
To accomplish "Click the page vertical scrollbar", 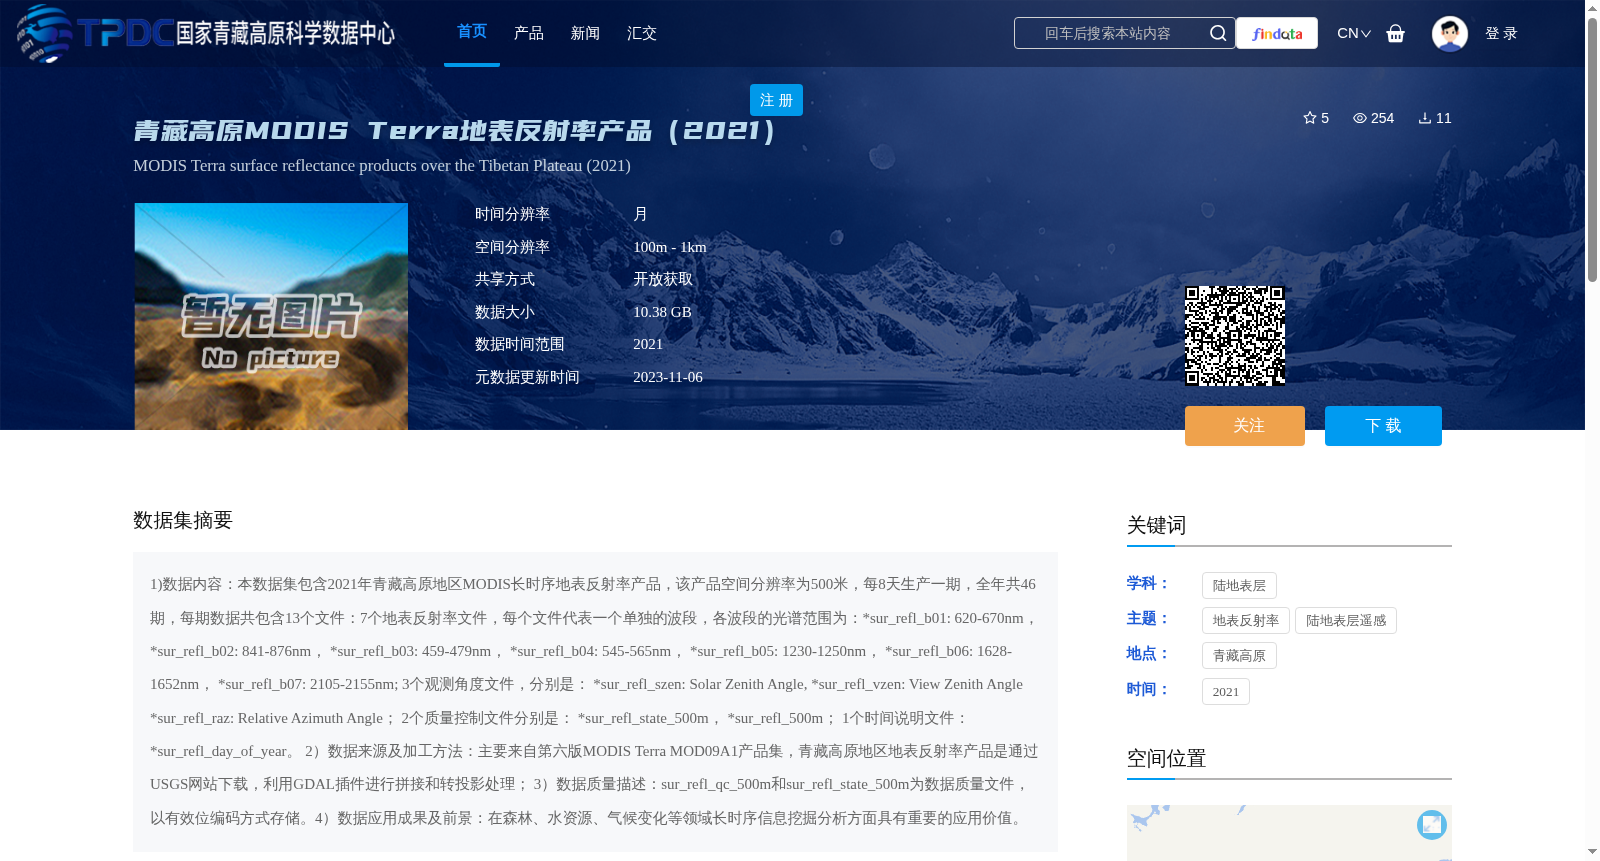I will click(1592, 150).
